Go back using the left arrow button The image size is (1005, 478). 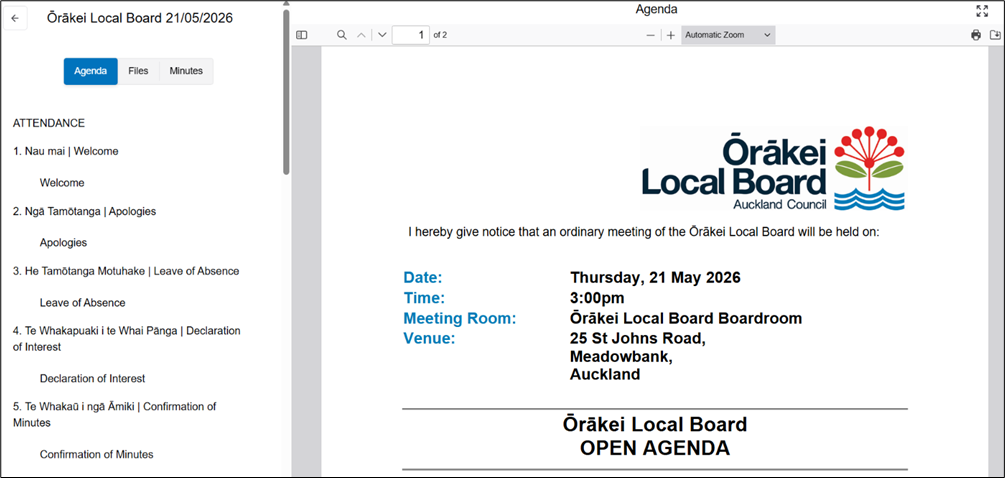[15, 19]
